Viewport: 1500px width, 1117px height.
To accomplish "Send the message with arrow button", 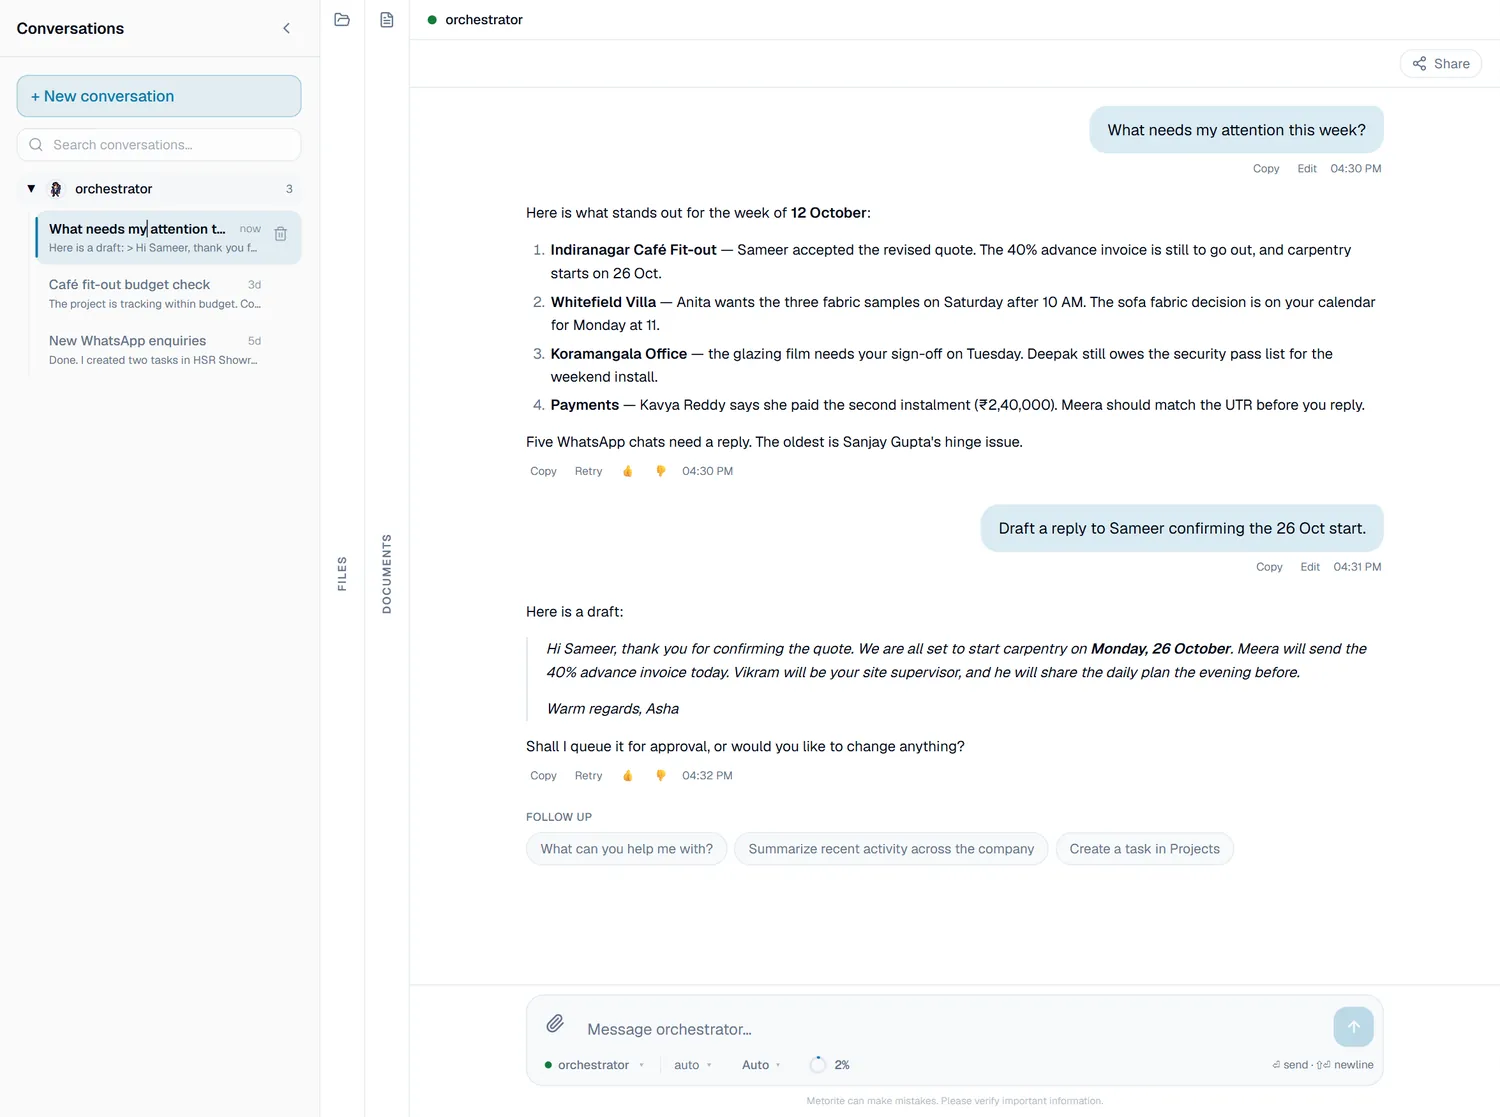I will (1353, 1027).
